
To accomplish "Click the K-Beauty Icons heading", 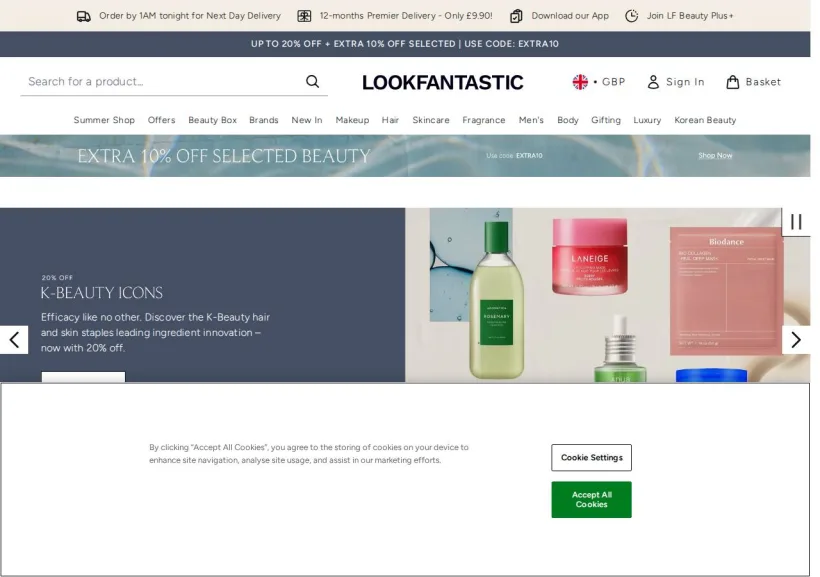I will (101, 293).
